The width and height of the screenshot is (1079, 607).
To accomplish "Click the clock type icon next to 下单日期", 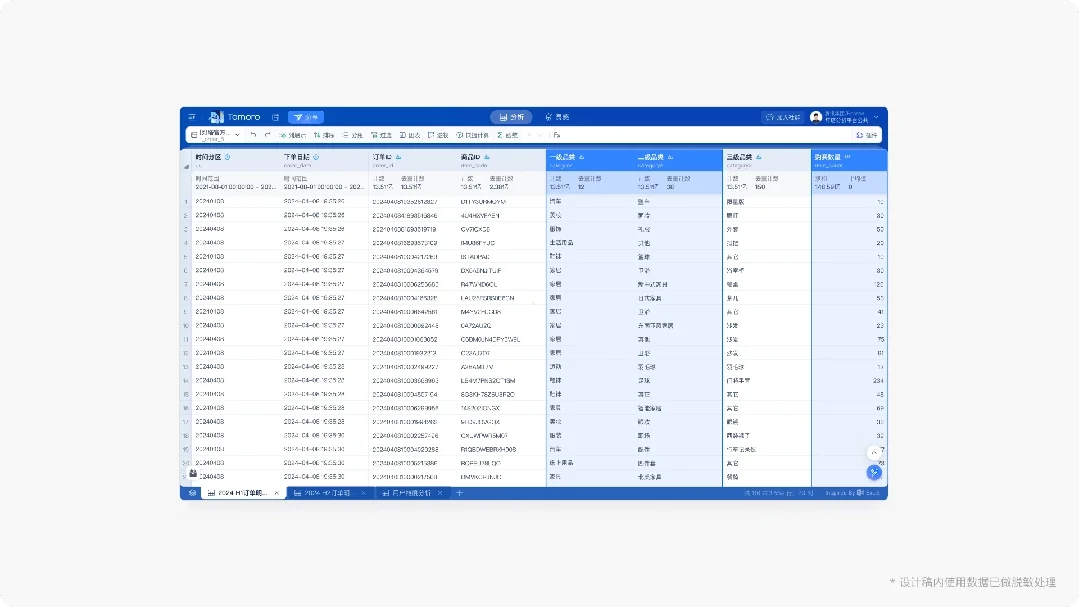I will click(x=317, y=157).
